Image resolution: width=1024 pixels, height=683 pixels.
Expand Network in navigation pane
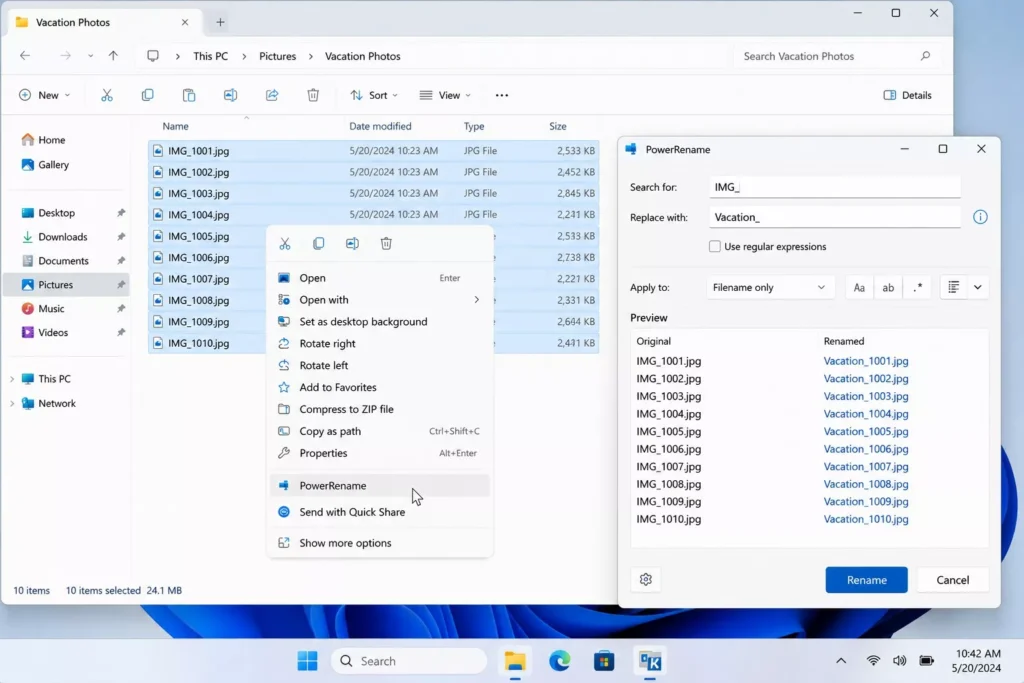click(x=12, y=404)
